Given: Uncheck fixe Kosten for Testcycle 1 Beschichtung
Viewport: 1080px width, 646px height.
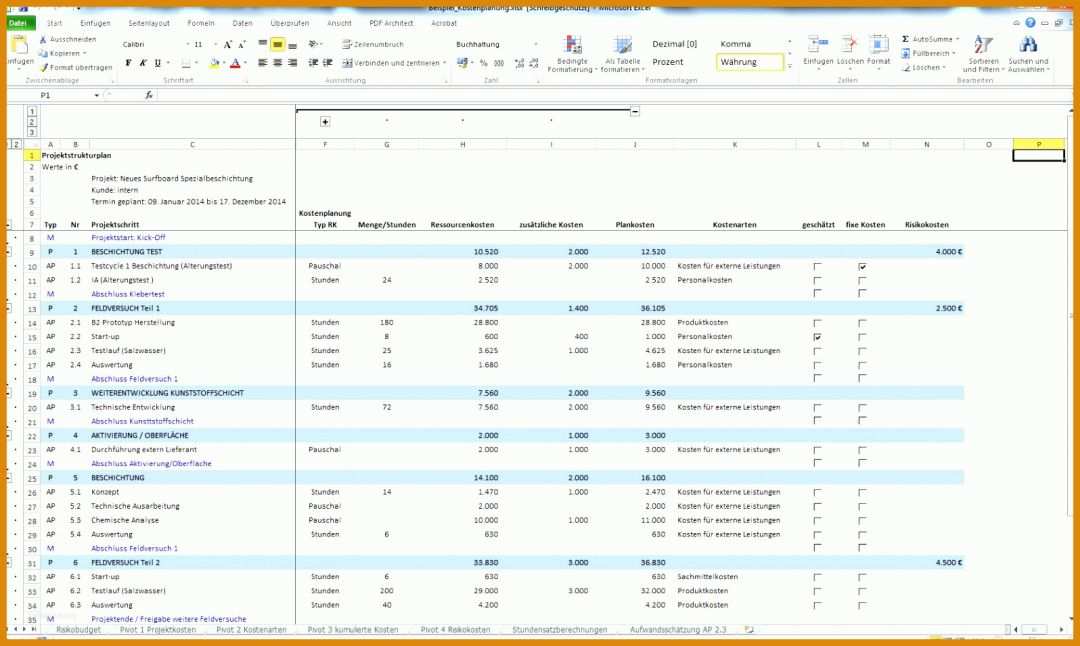Looking at the screenshot, I should 862,267.
